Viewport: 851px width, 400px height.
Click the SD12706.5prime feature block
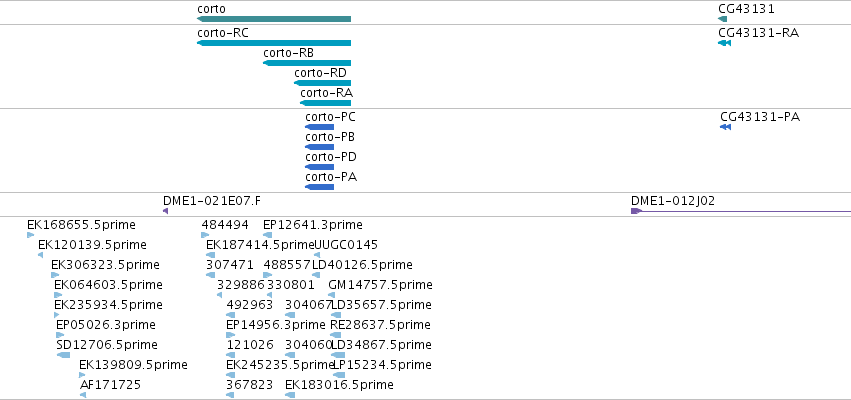point(63,355)
